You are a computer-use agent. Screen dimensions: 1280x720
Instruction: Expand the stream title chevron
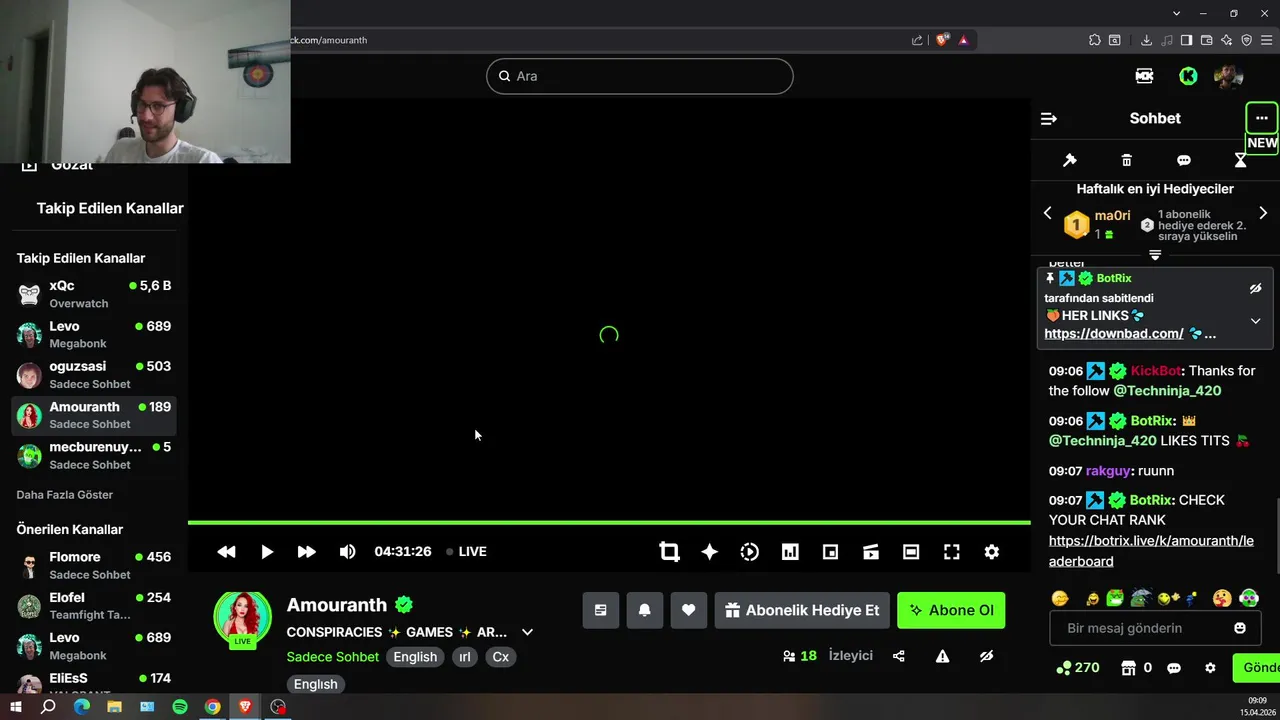click(527, 632)
